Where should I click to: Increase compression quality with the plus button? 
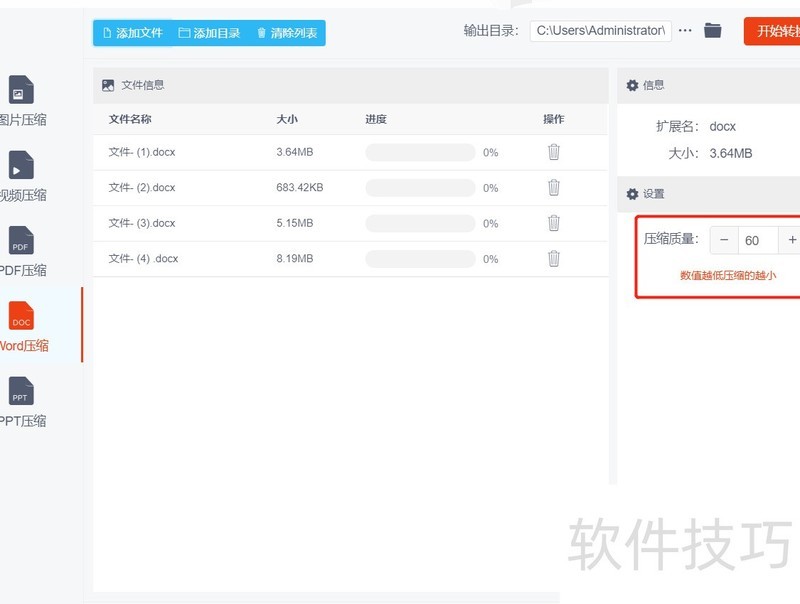click(792, 240)
